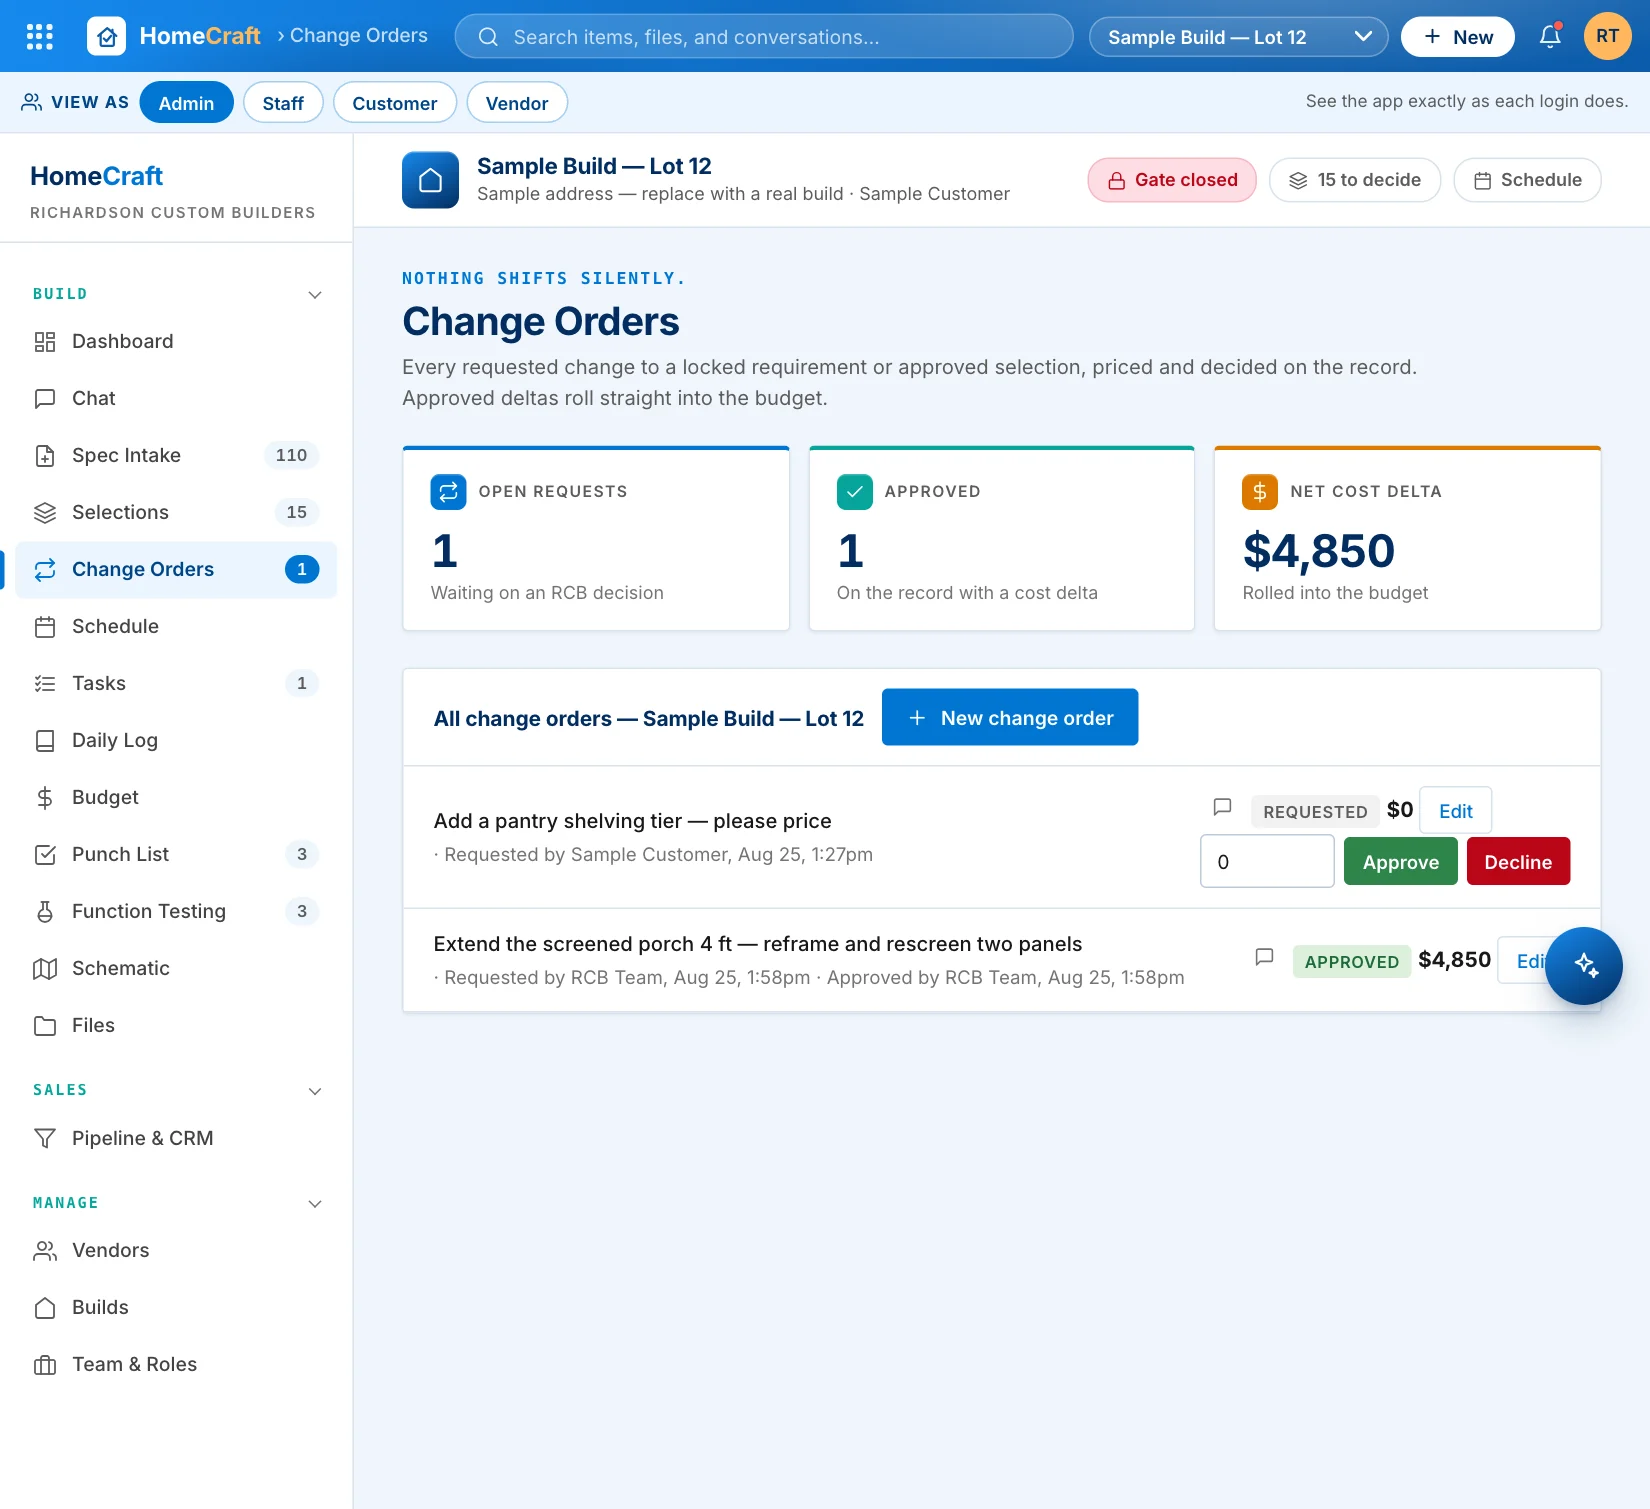Open the app launcher grid icon

click(39, 37)
